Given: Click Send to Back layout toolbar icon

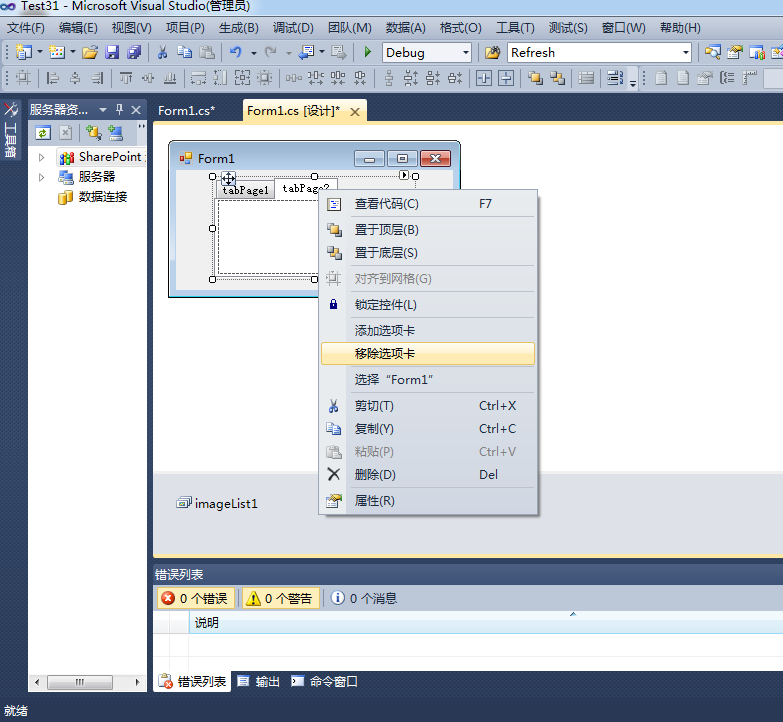Looking at the screenshot, I should pos(557,78).
